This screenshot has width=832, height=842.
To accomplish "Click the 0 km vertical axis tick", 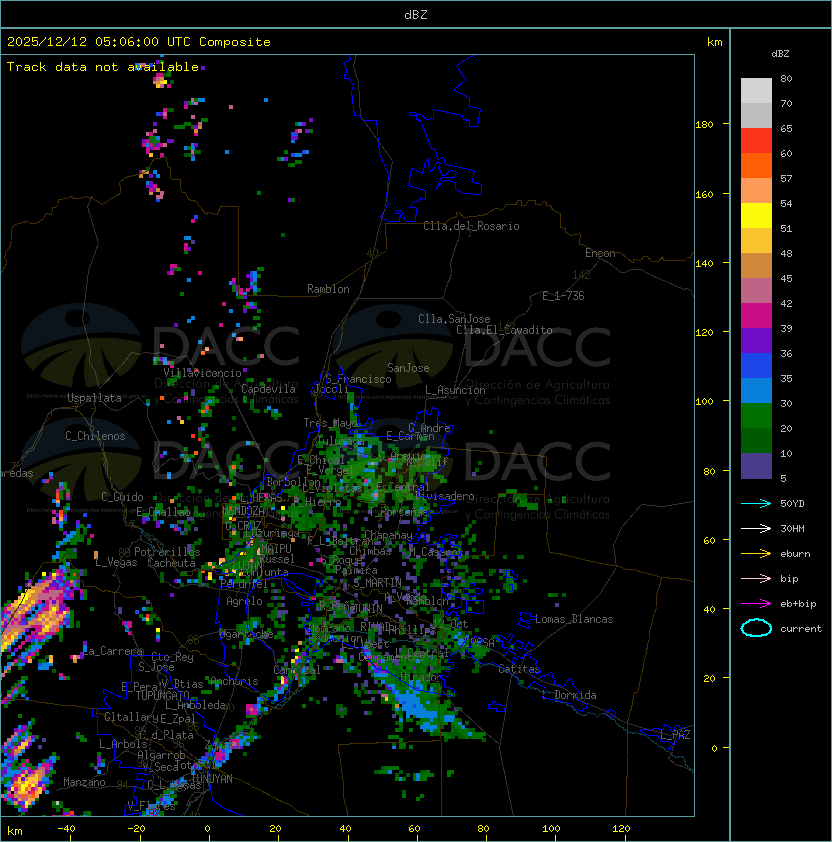I will pos(714,749).
